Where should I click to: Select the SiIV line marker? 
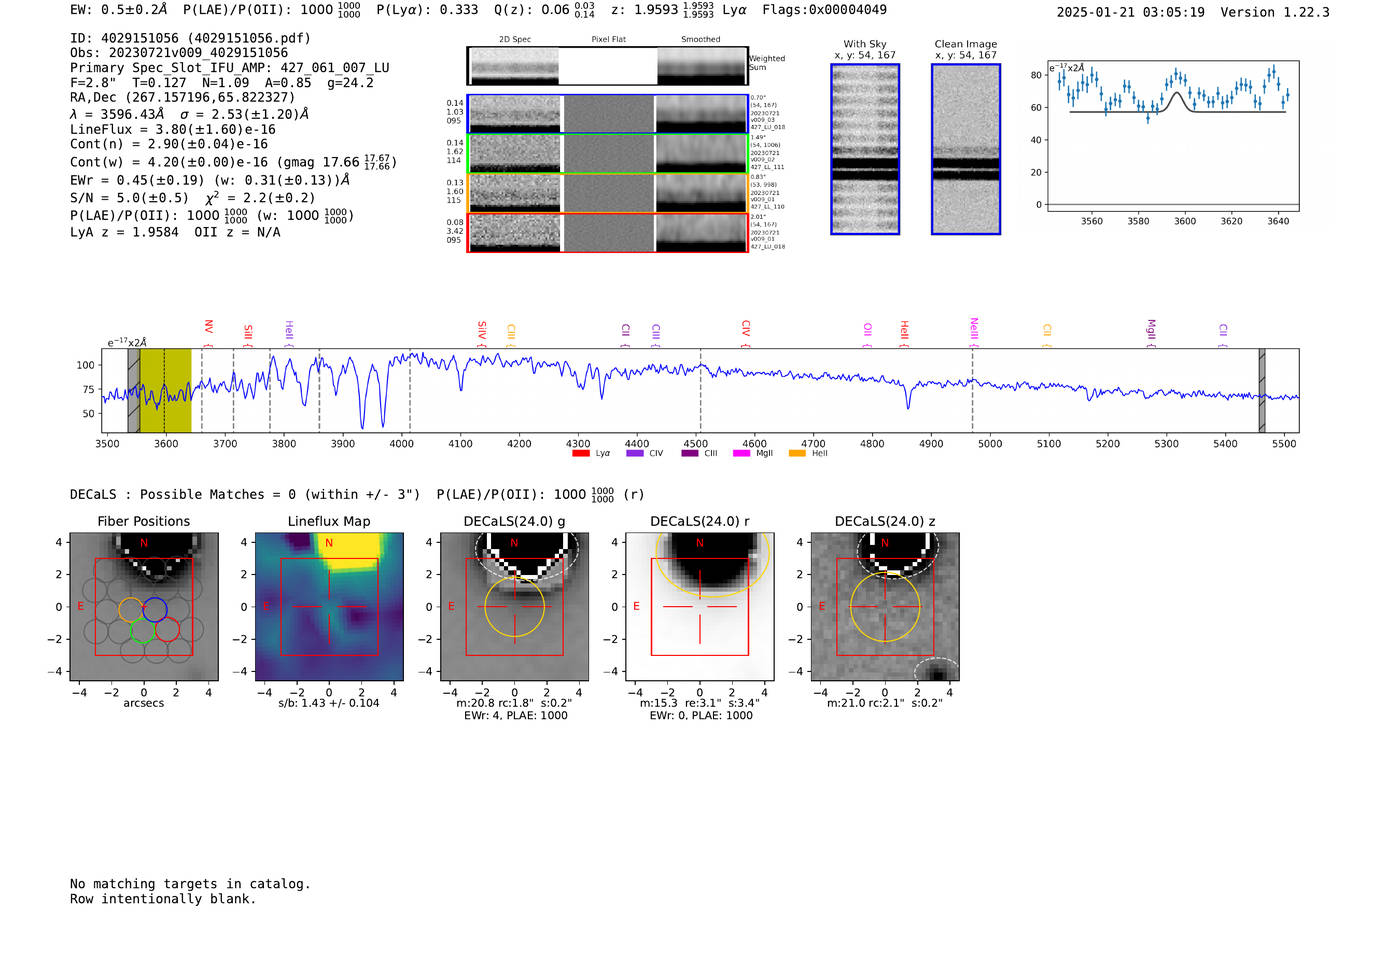[x=481, y=332]
